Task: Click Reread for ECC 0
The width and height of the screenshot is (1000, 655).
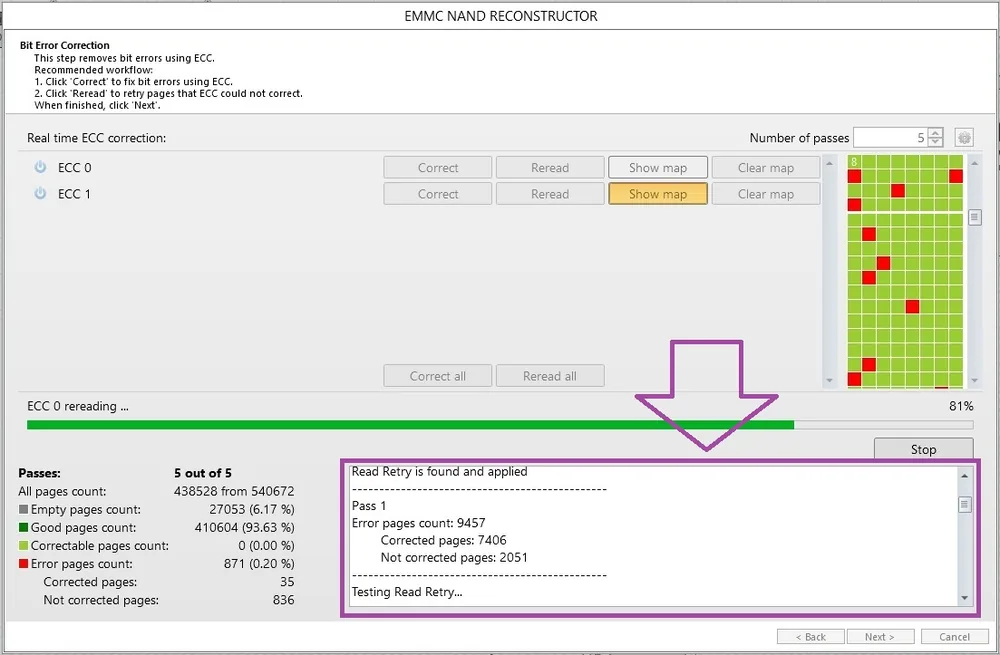Action: click(x=550, y=168)
